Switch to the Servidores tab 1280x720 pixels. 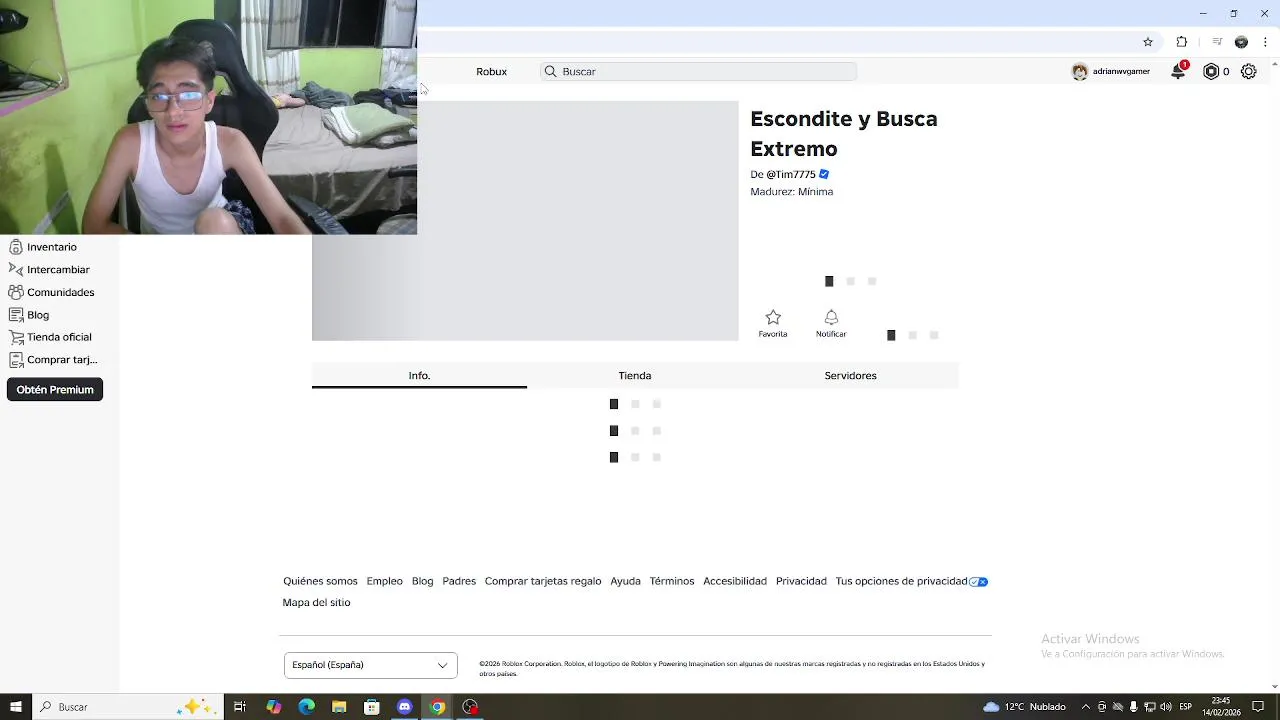point(850,376)
